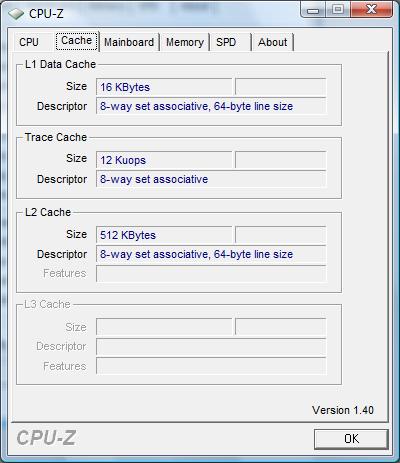Click the L1 Data Cache descriptor field
The height and width of the screenshot is (463, 400).
[211, 106]
